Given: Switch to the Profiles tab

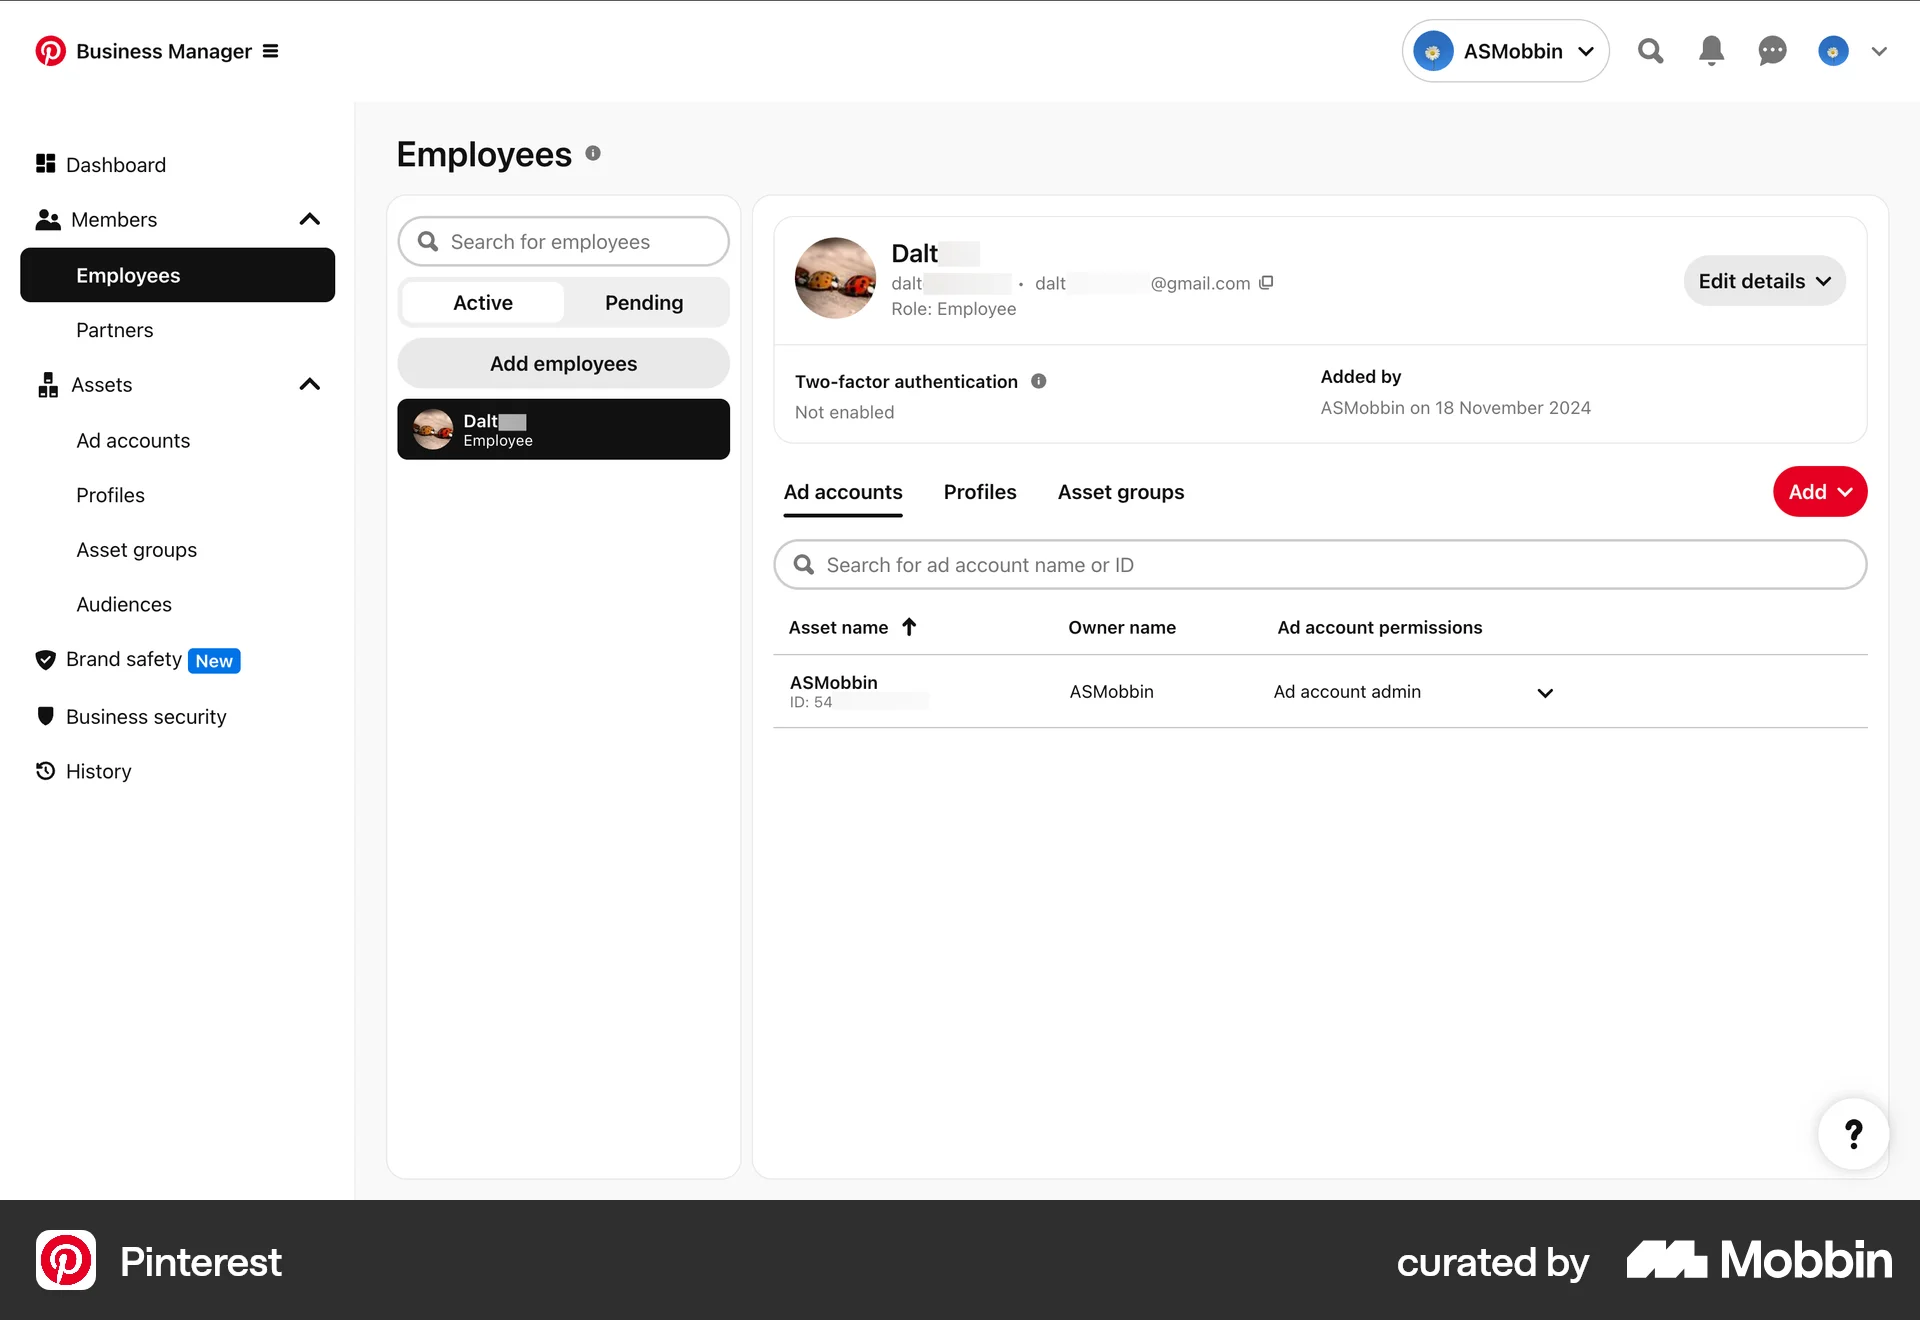Looking at the screenshot, I should [x=980, y=491].
